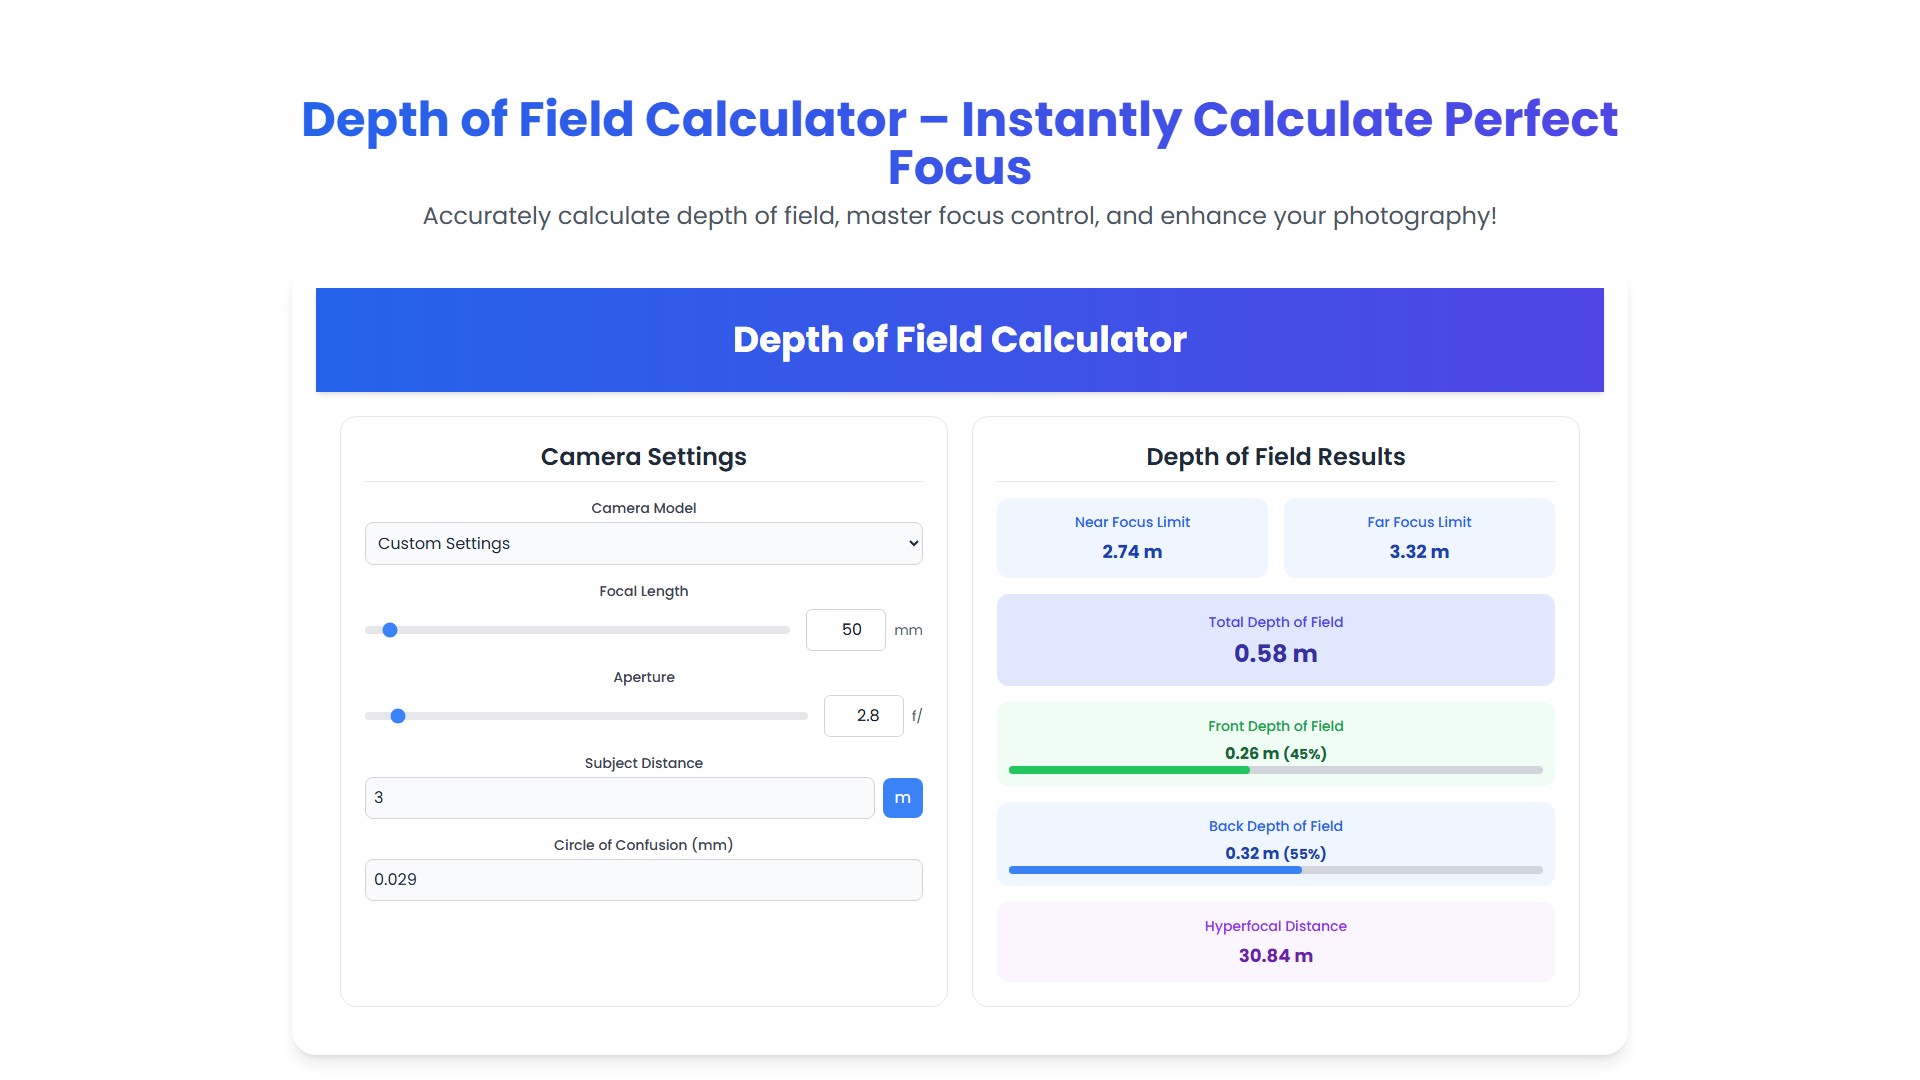1920x1080 pixels.
Task: Click the Hyperfocal Distance result card
Action: coord(1275,942)
